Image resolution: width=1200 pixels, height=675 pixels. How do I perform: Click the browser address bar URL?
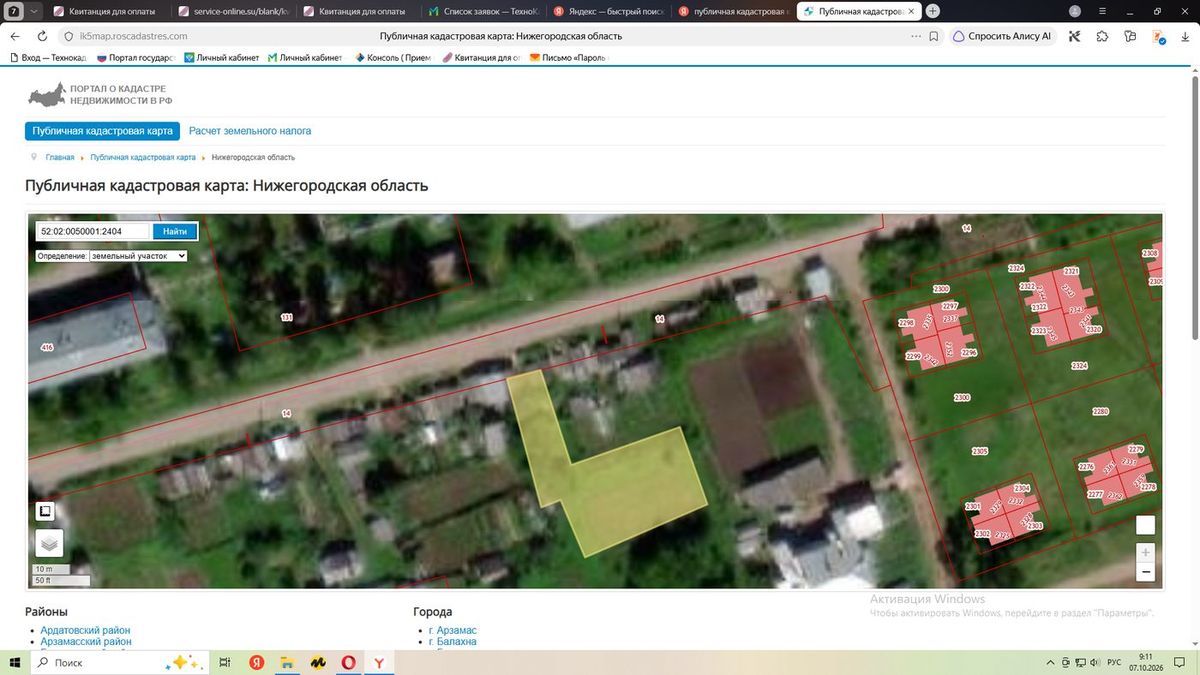pyautogui.click(x=133, y=36)
